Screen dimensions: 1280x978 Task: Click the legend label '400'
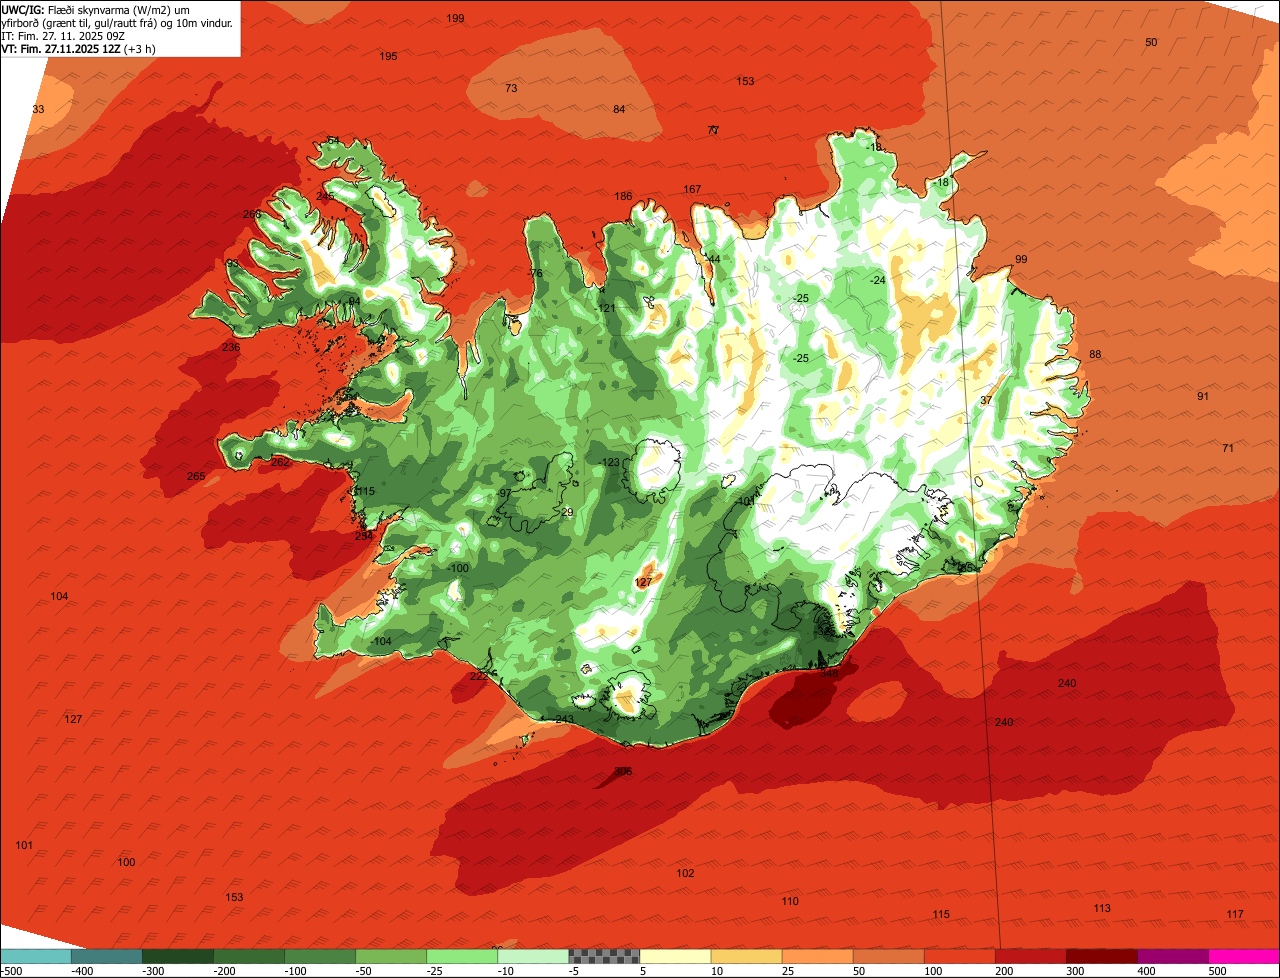tap(1146, 971)
